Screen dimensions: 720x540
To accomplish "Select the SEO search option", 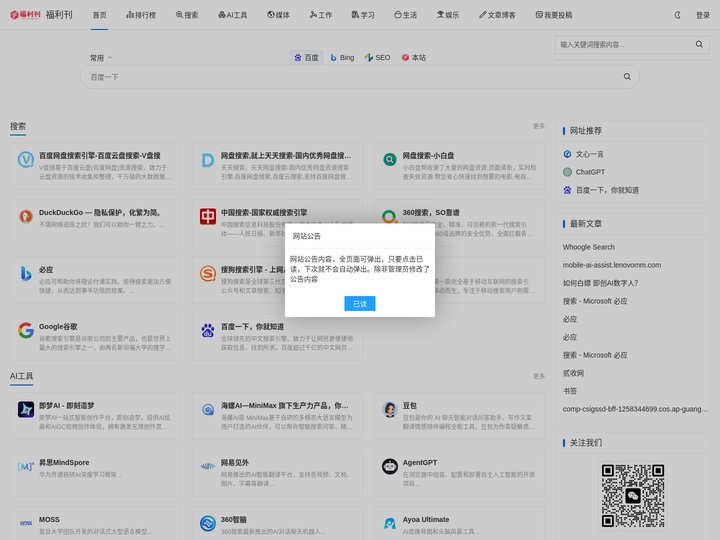I will click(377, 57).
